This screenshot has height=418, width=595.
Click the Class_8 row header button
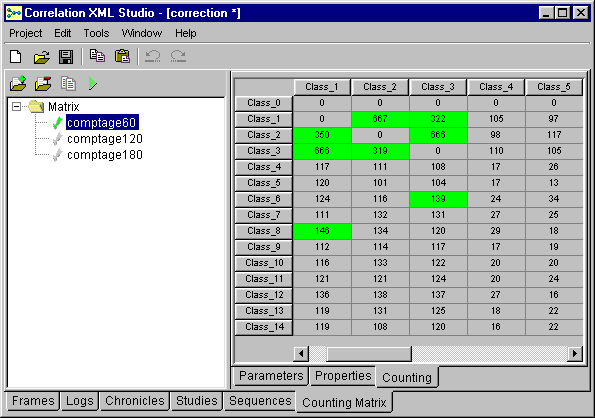(x=264, y=231)
